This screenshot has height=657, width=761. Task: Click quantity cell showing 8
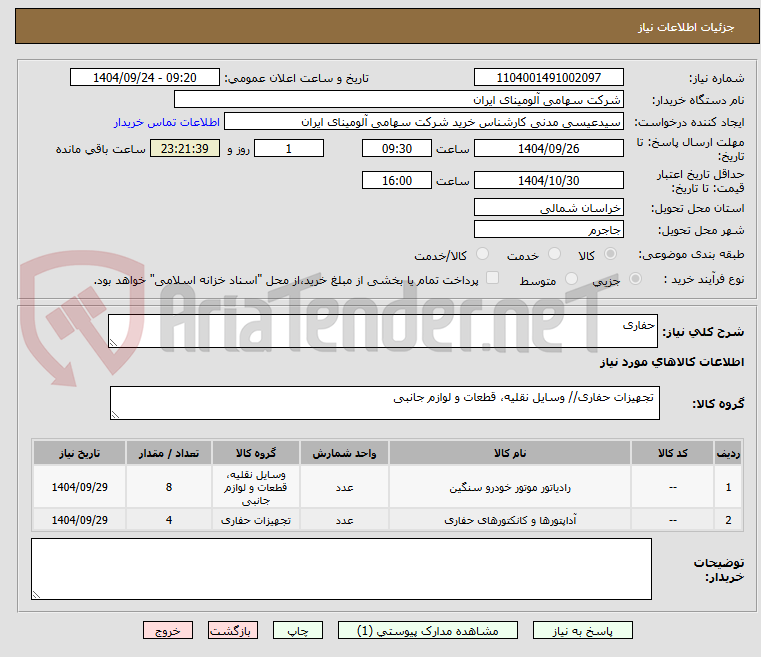click(168, 487)
